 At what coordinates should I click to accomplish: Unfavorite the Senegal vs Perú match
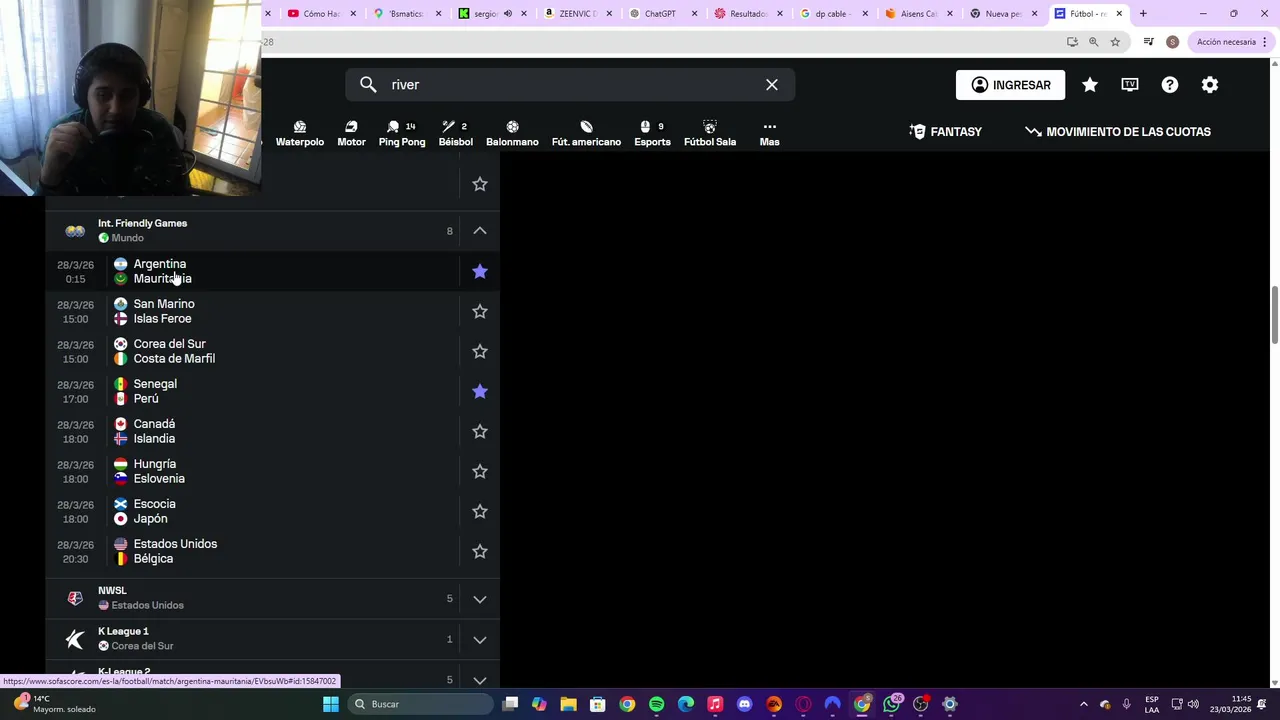pyautogui.click(x=480, y=391)
